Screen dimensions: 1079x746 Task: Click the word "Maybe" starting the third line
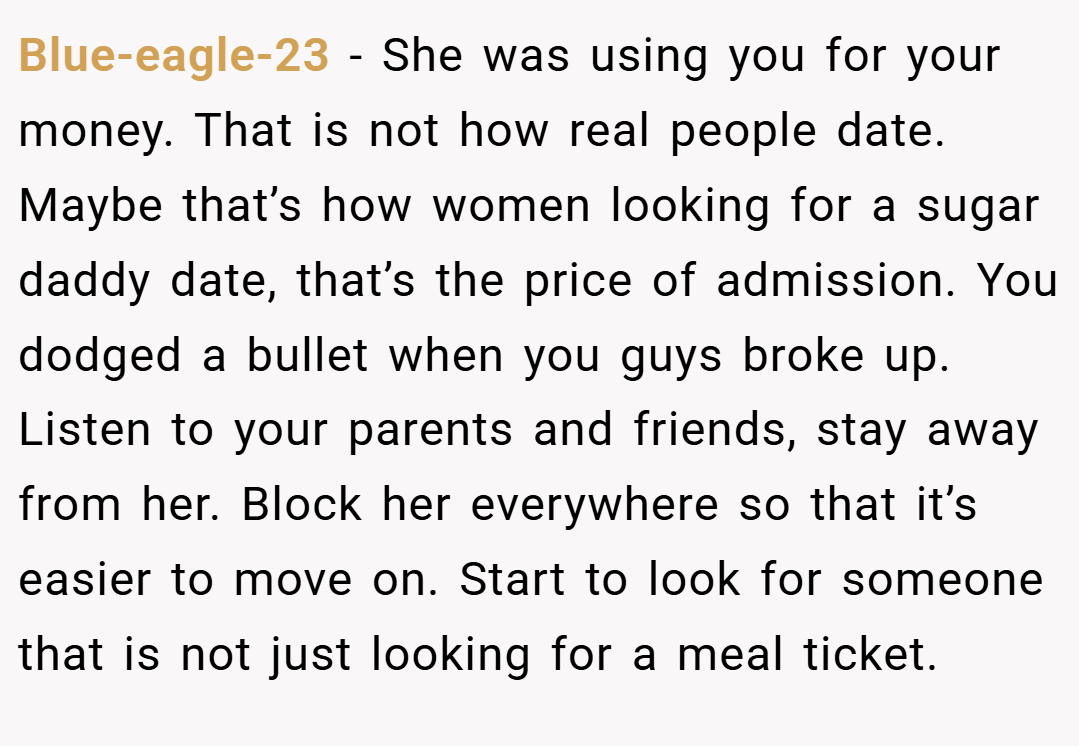point(91,208)
